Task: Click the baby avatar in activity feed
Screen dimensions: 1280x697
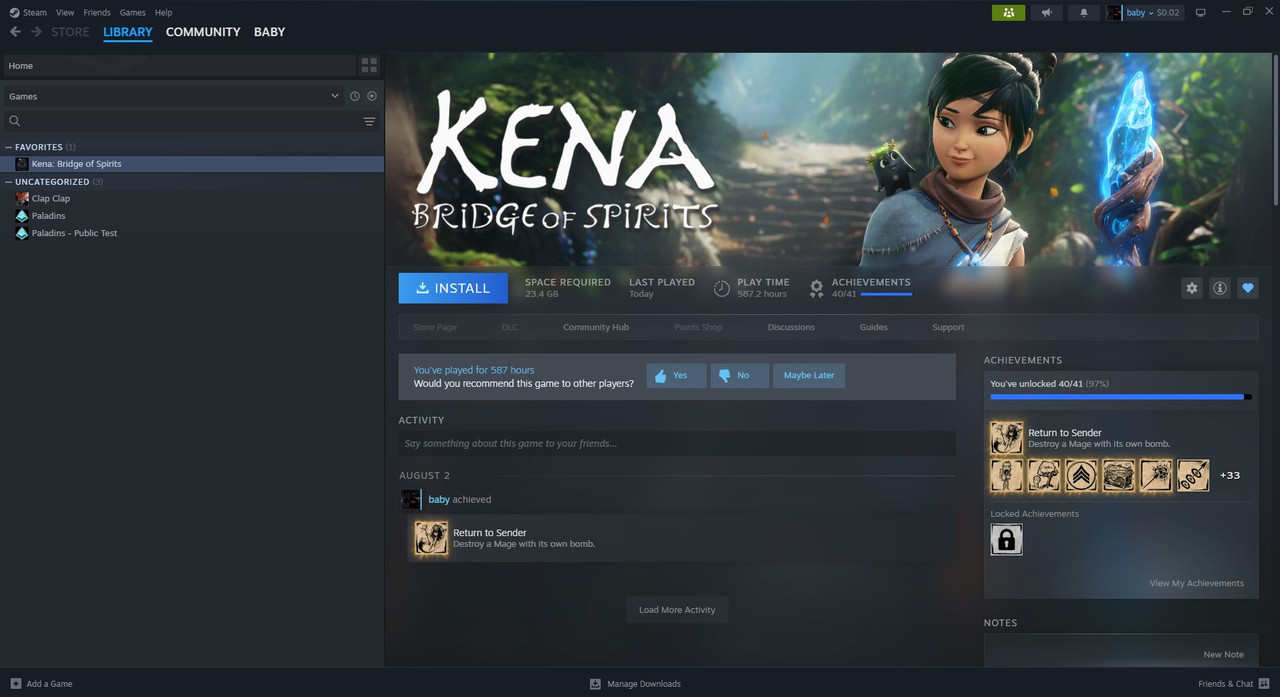Action: (x=411, y=499)
